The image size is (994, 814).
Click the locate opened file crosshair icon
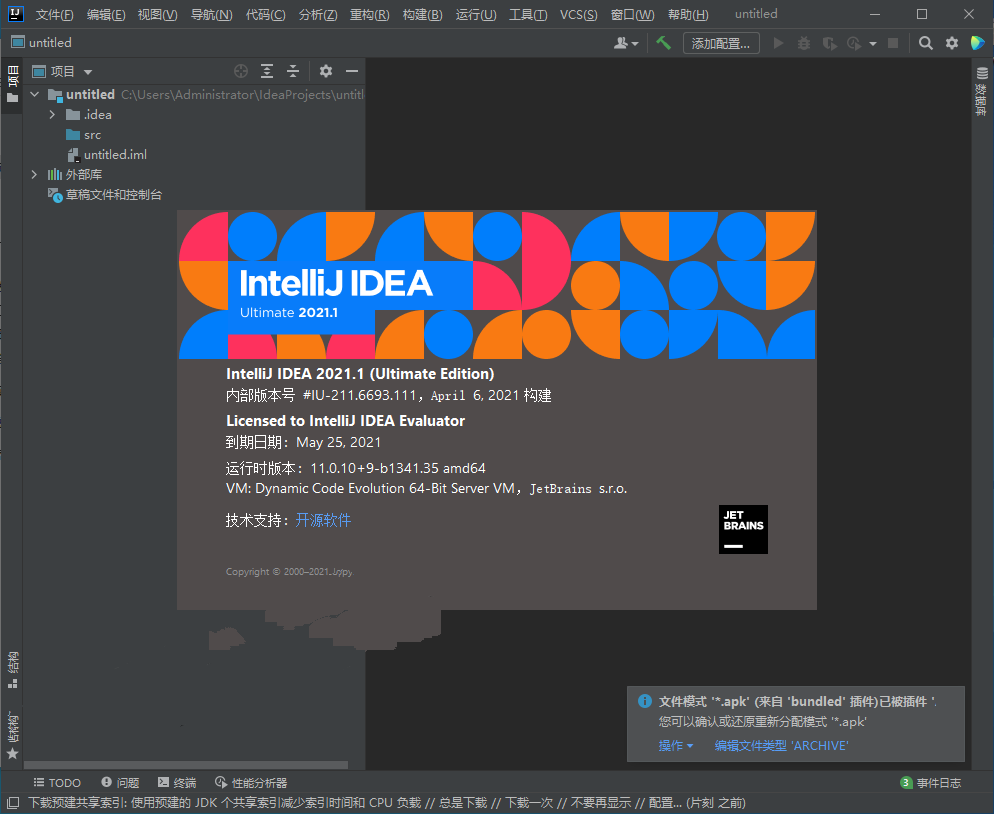[x=241, y=71]
